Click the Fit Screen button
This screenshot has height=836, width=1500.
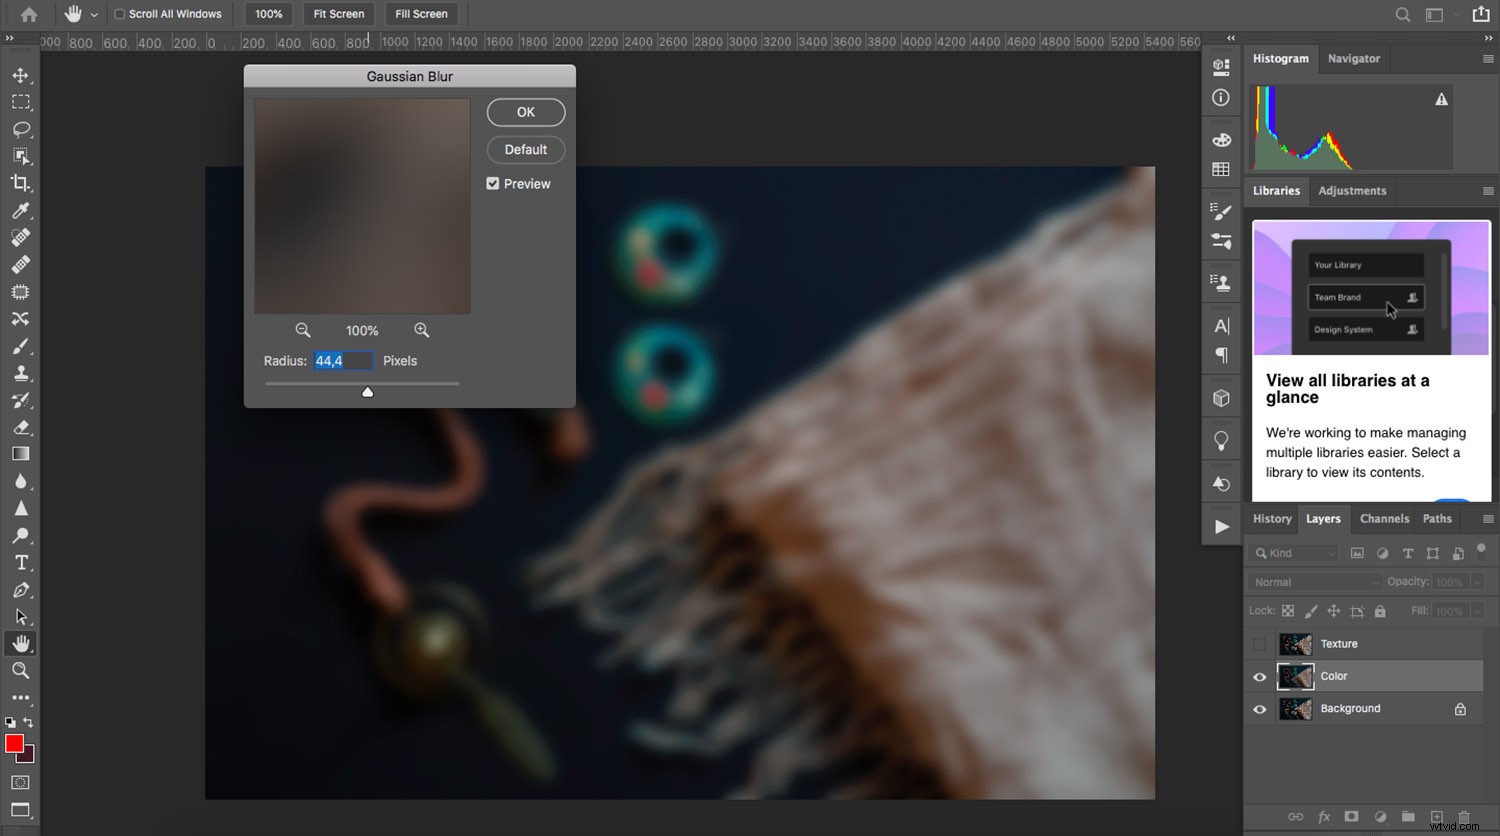pos(338,14)
